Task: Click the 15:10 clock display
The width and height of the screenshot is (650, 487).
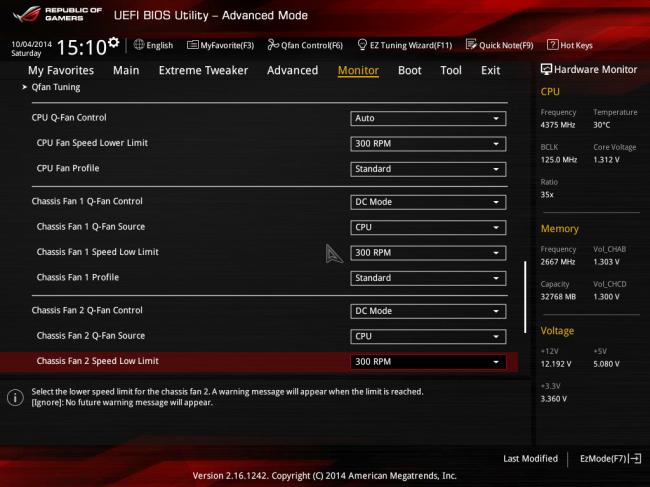Action: click(x=82, y=47)
